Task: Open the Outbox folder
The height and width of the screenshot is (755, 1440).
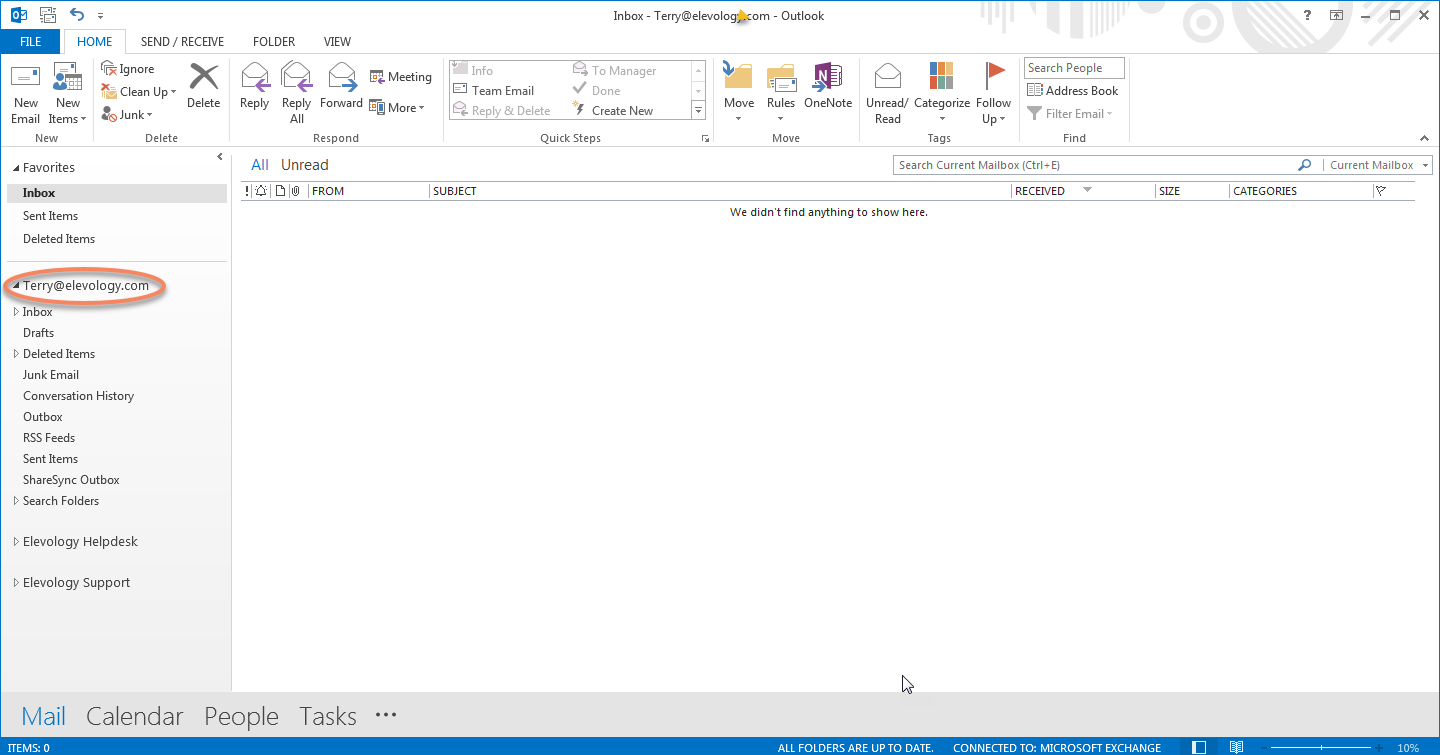Action: point(43,417)
